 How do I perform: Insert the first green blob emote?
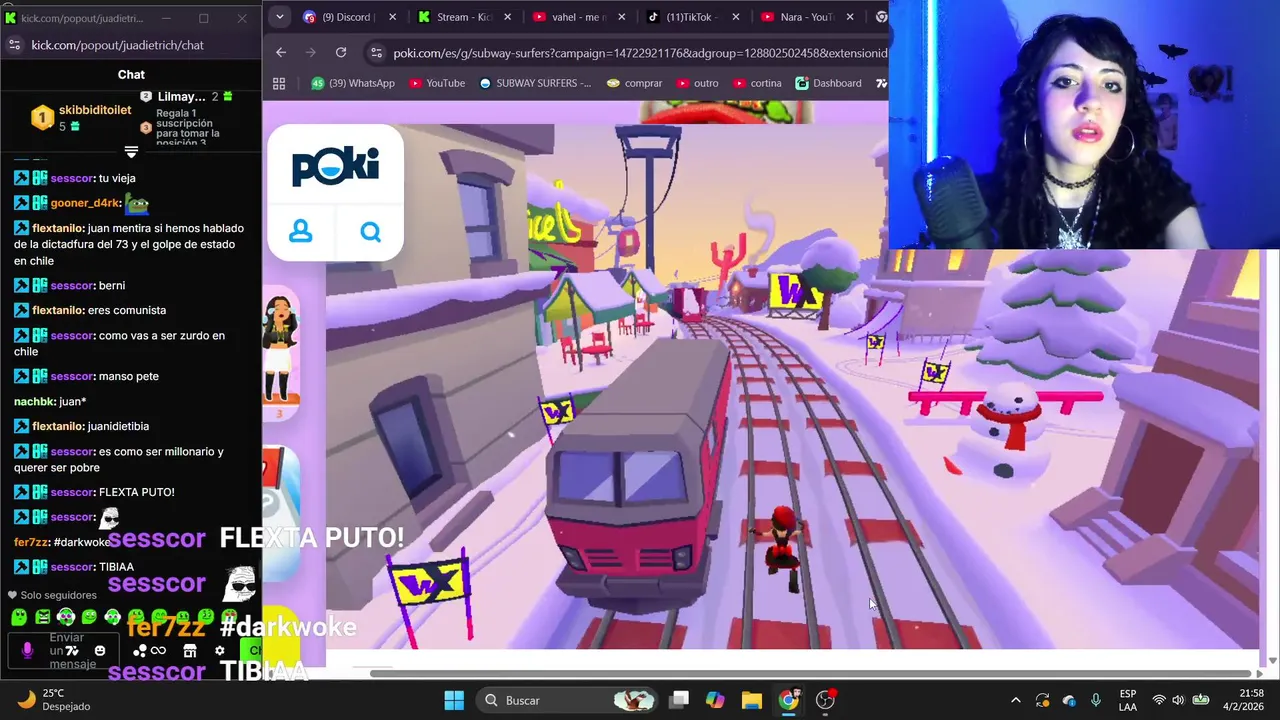[18, 618]
